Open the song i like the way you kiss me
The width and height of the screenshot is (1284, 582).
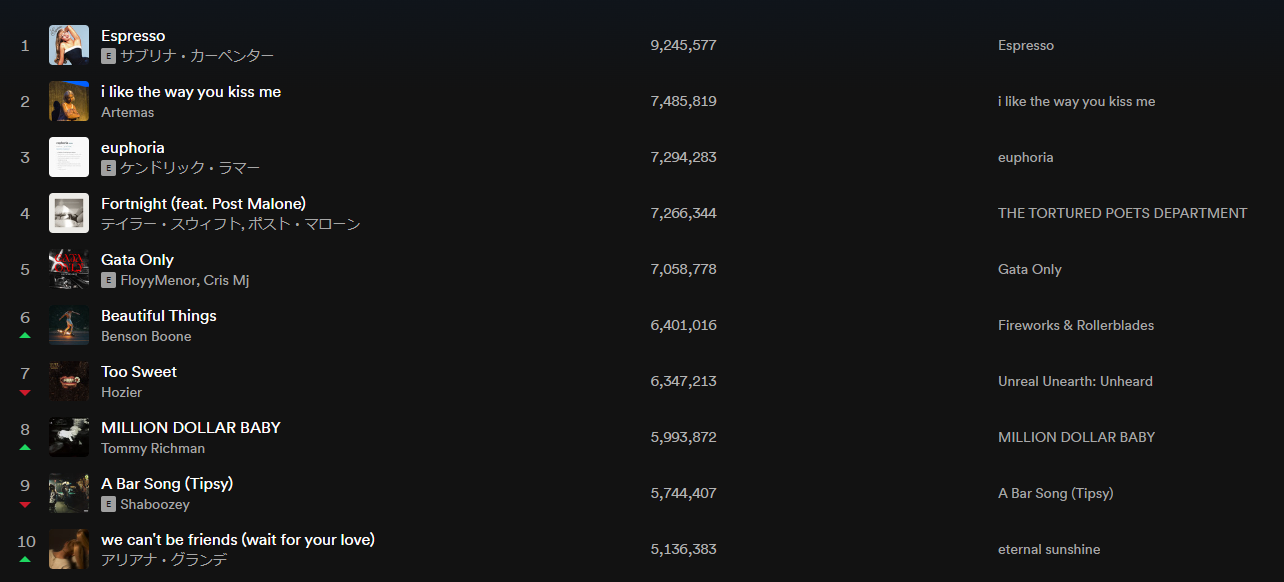click(x=191, y=91)
